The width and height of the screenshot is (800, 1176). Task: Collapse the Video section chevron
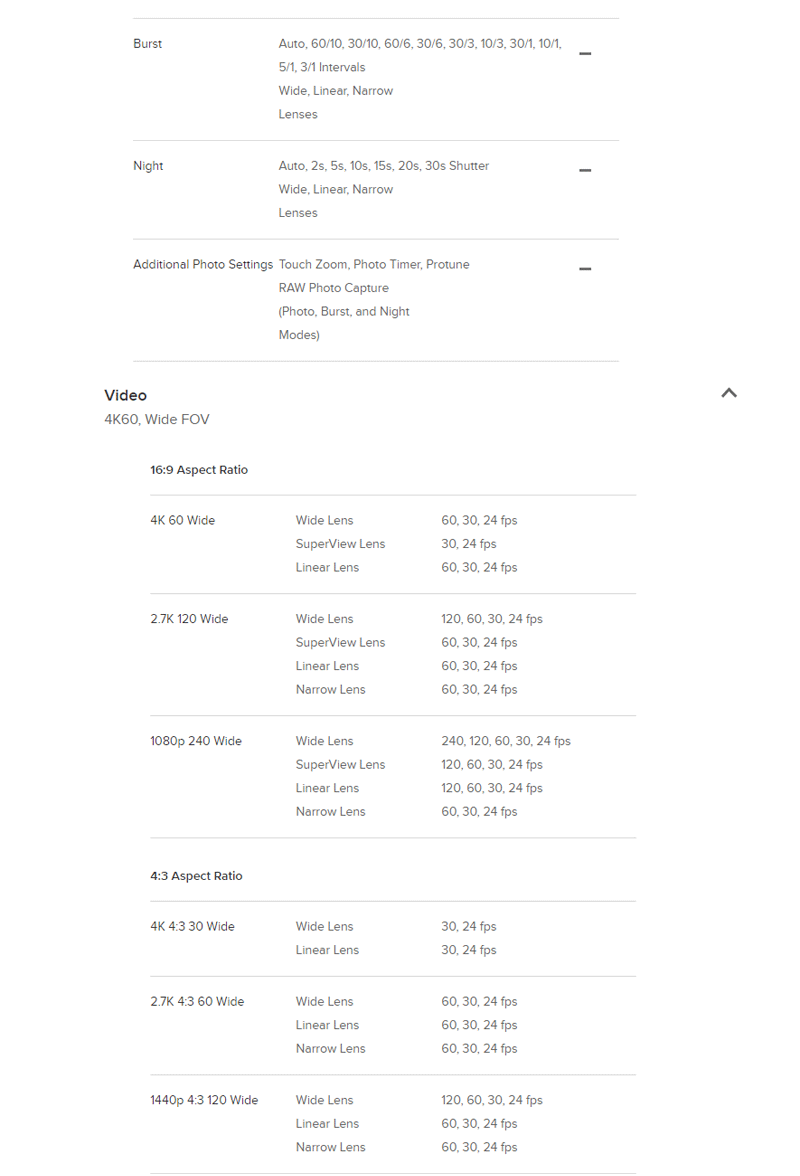tap(729, 393)
